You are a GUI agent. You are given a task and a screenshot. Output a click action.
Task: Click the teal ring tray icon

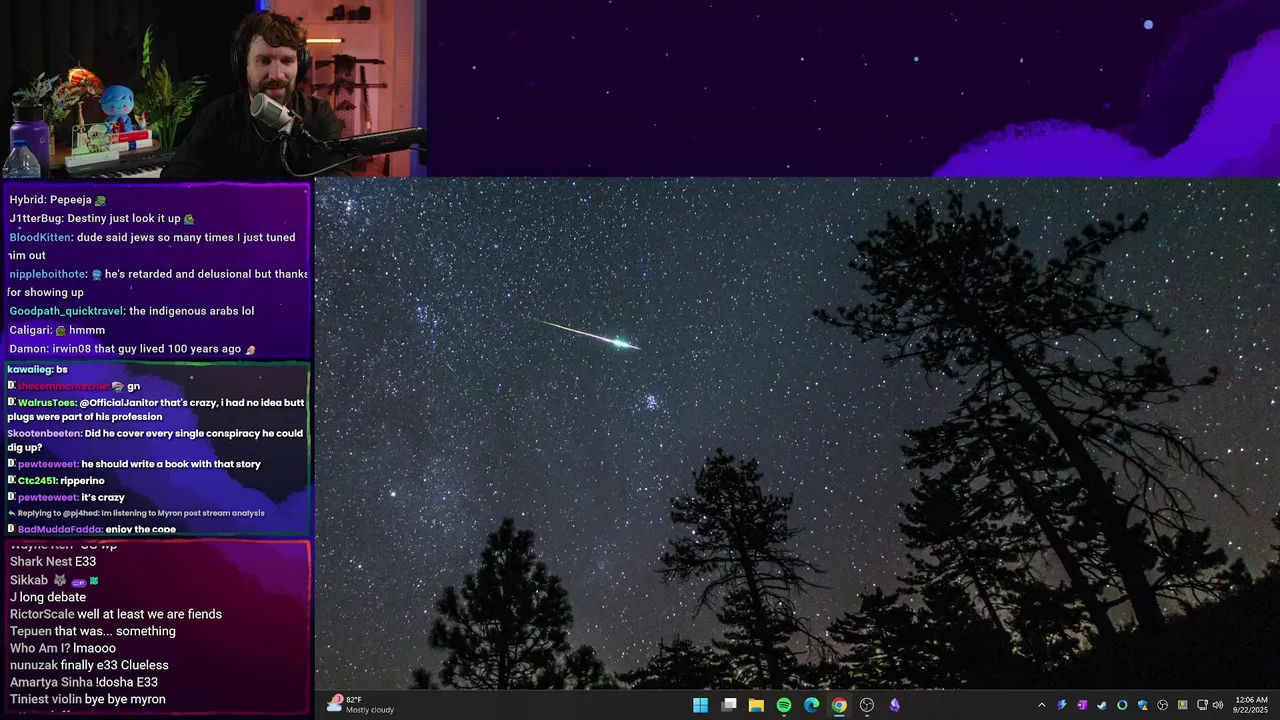point(1122,705)
